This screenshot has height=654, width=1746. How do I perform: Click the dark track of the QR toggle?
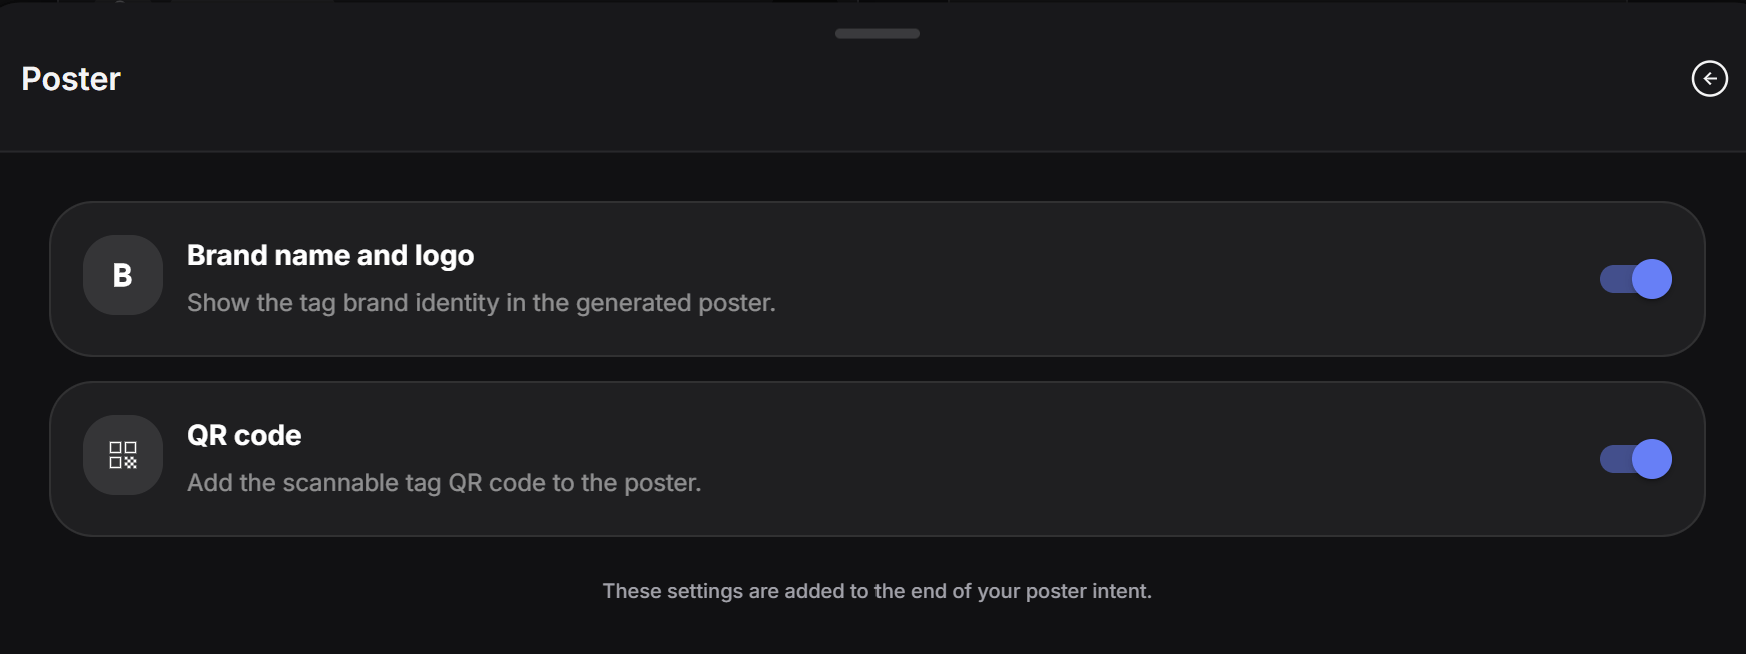click(x=1614, y=459)
